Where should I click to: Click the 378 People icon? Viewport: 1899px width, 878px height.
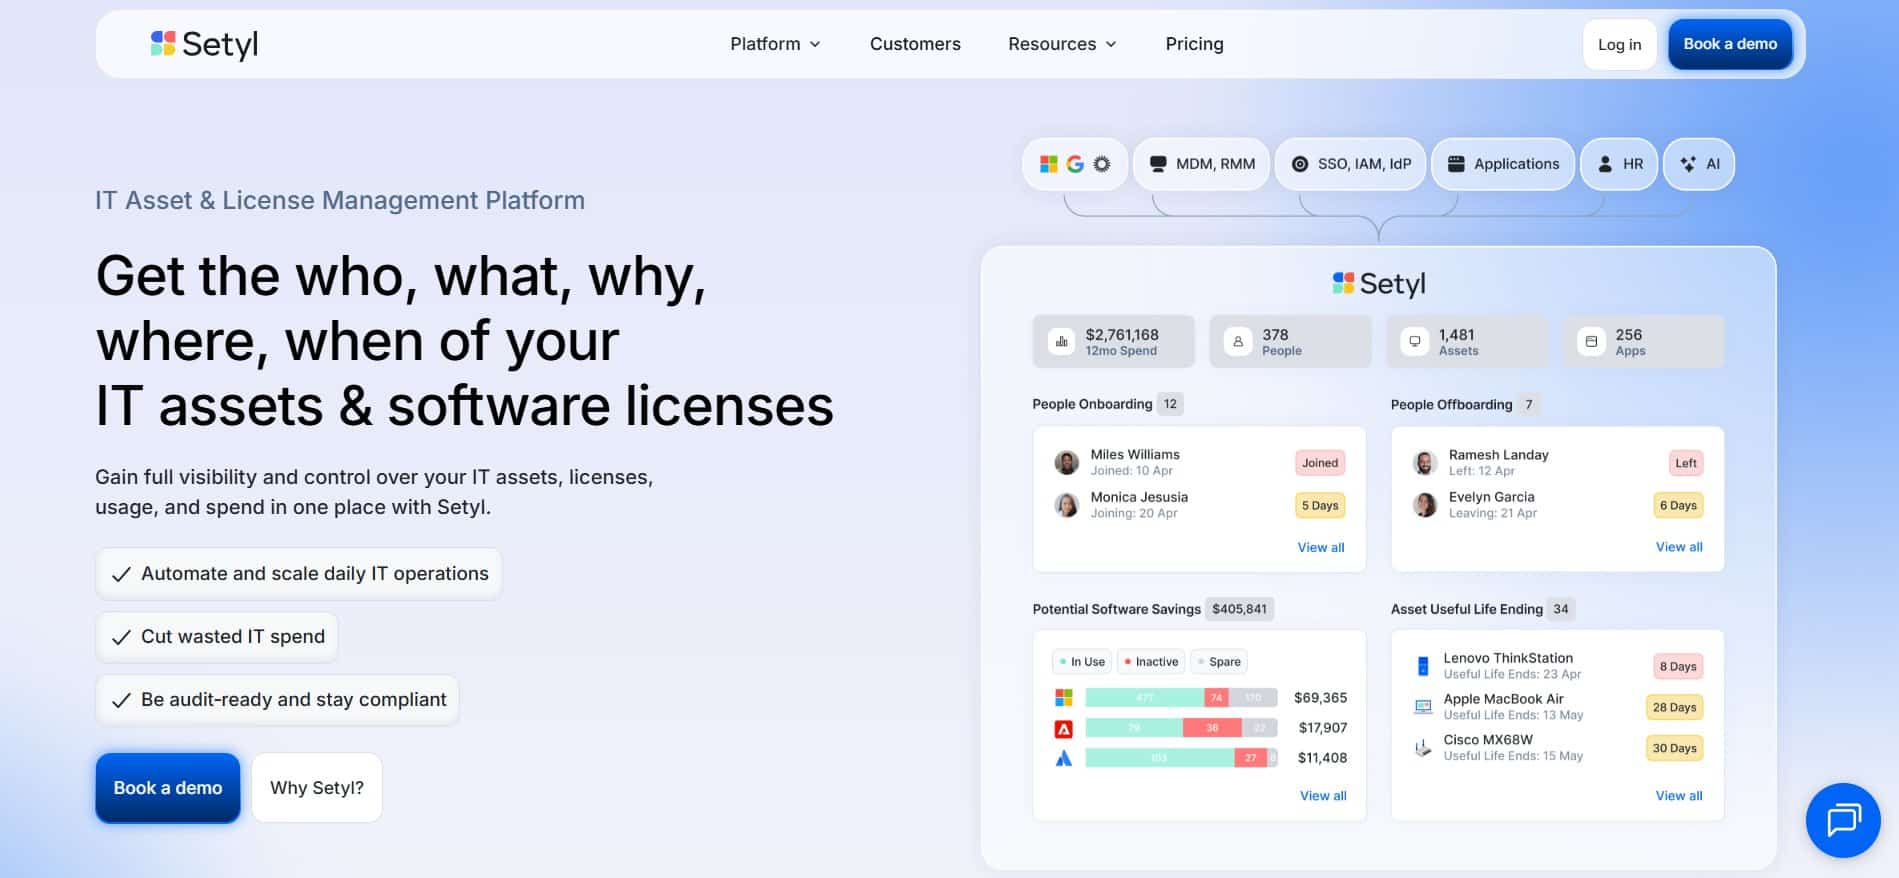[x=1238, y=342]
